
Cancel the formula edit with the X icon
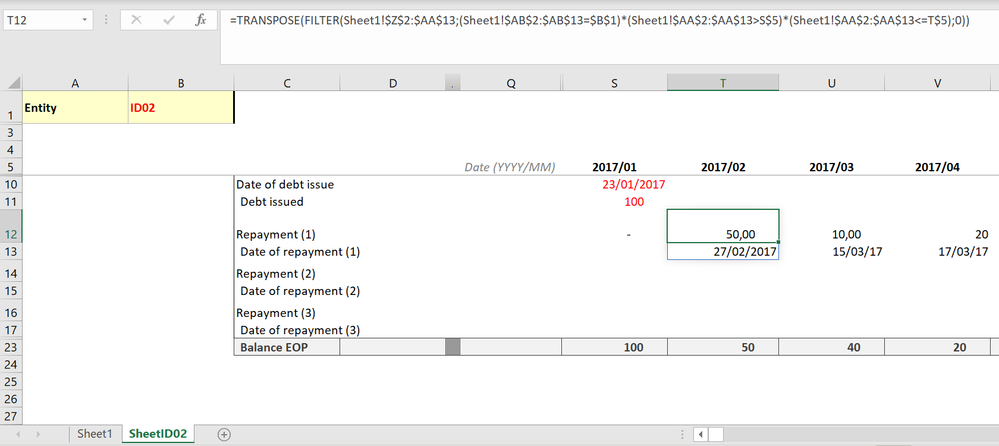(x=136, y=20)
